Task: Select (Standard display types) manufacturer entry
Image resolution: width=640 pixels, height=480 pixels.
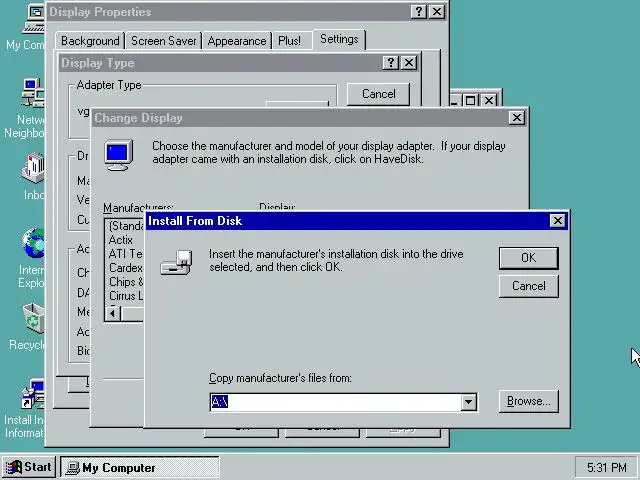Action: (126, 226)
